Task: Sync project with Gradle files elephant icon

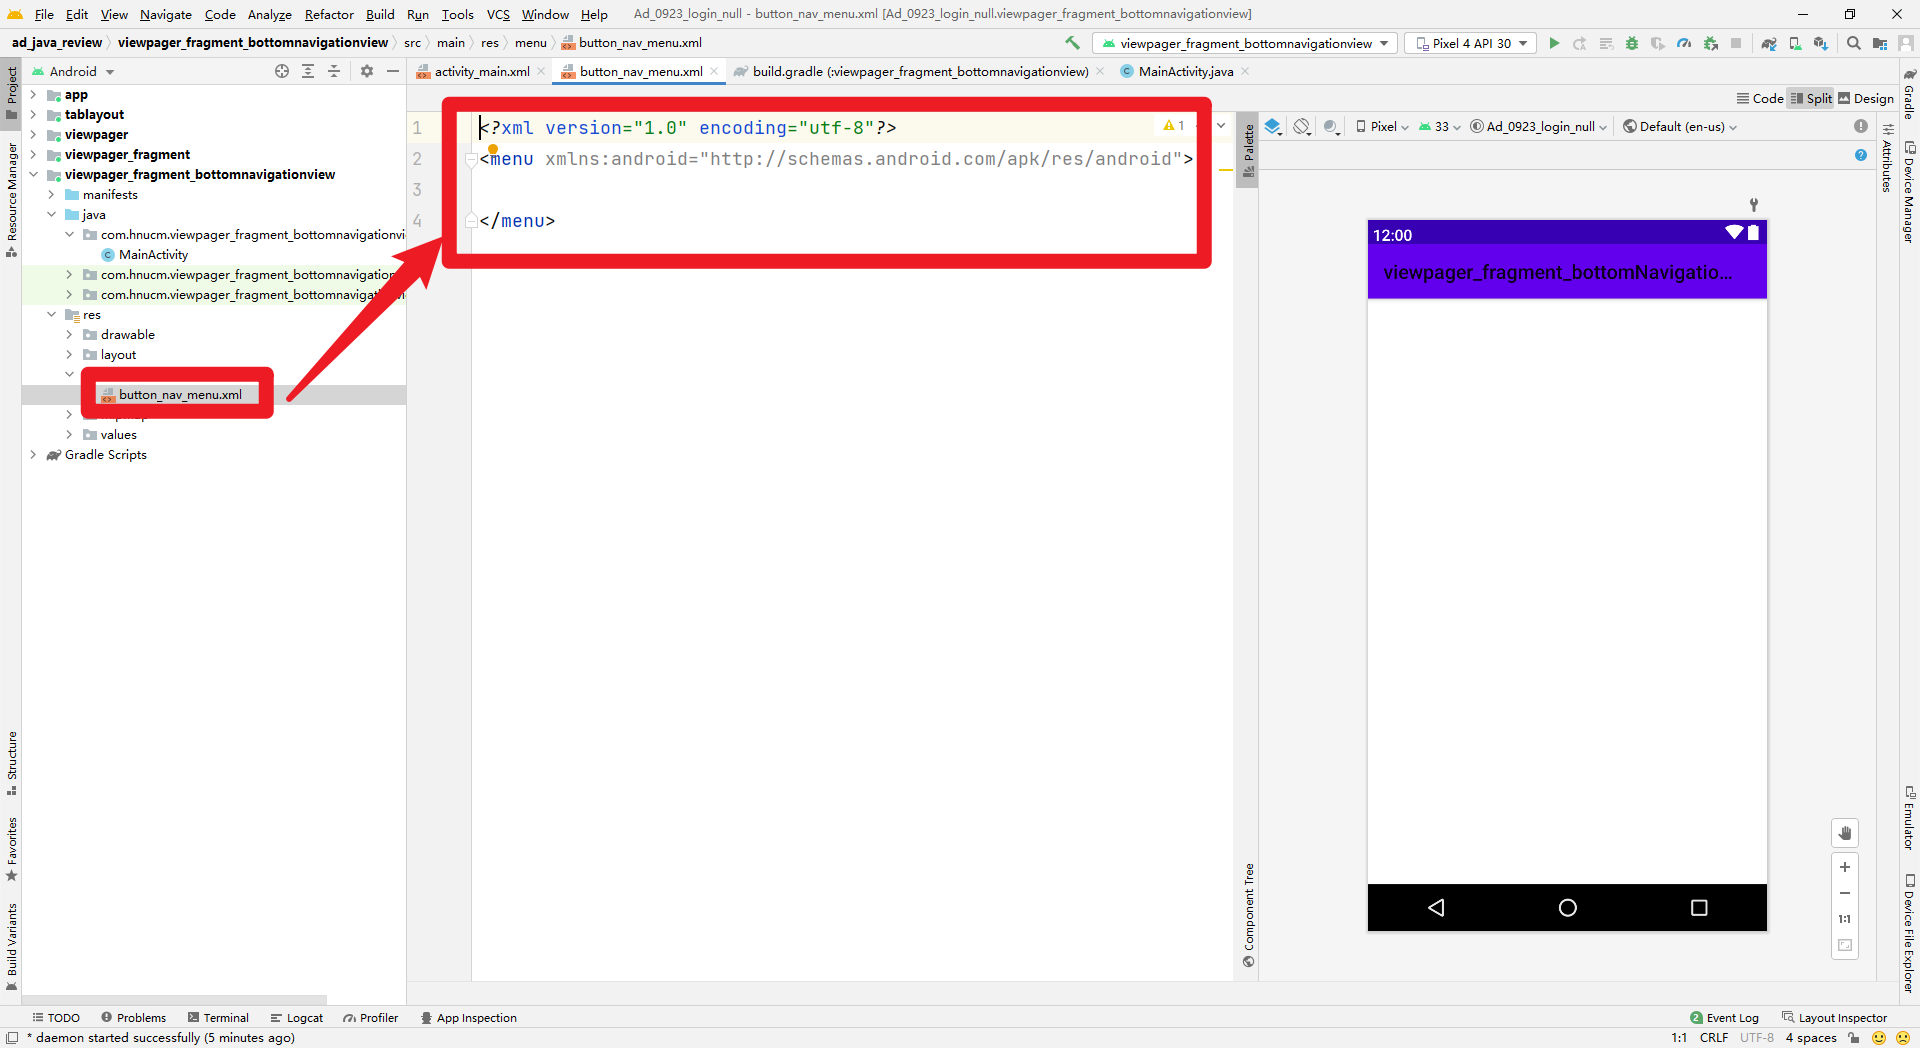Action: (x=1768, y=43)
